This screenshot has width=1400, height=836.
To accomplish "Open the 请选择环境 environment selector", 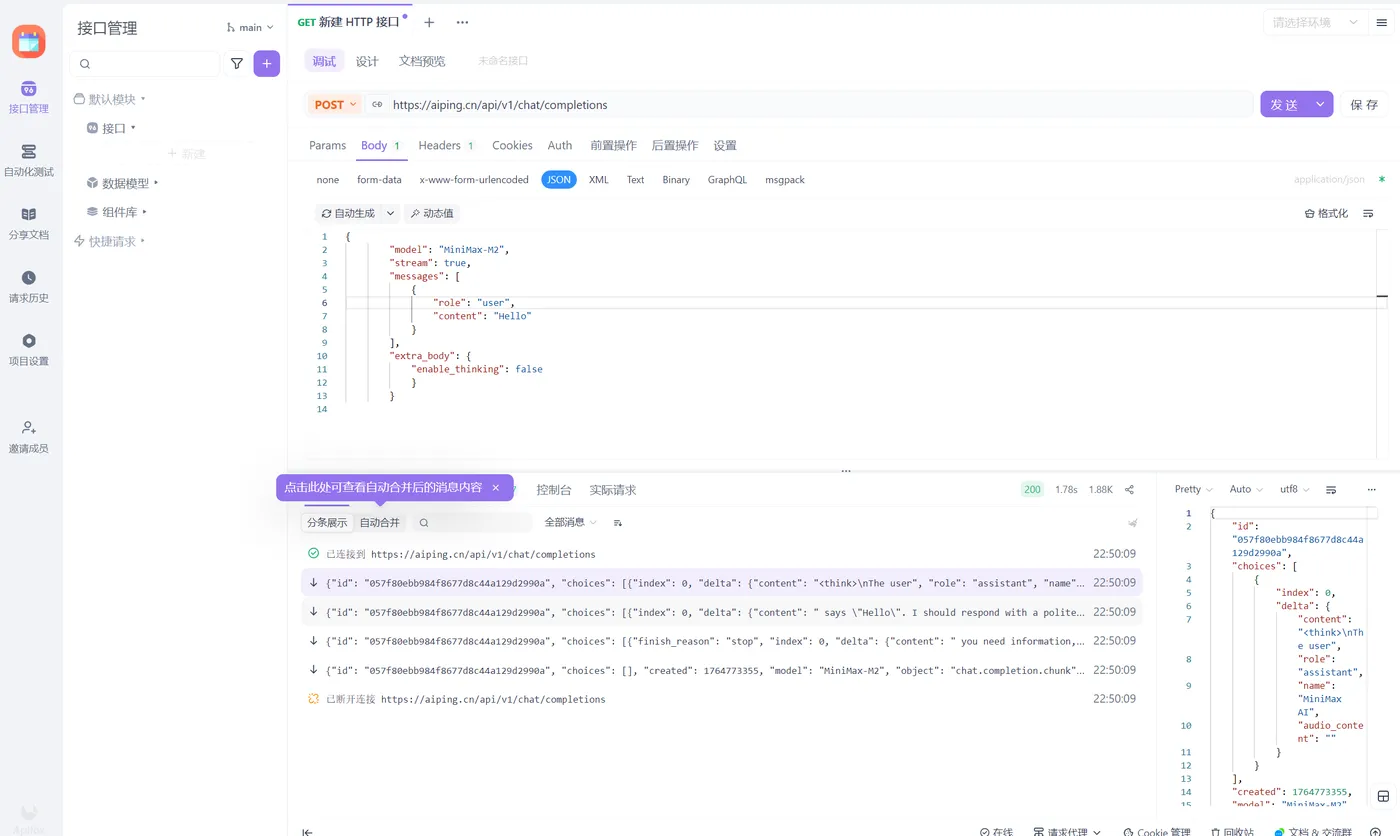I will [1315, 22].
